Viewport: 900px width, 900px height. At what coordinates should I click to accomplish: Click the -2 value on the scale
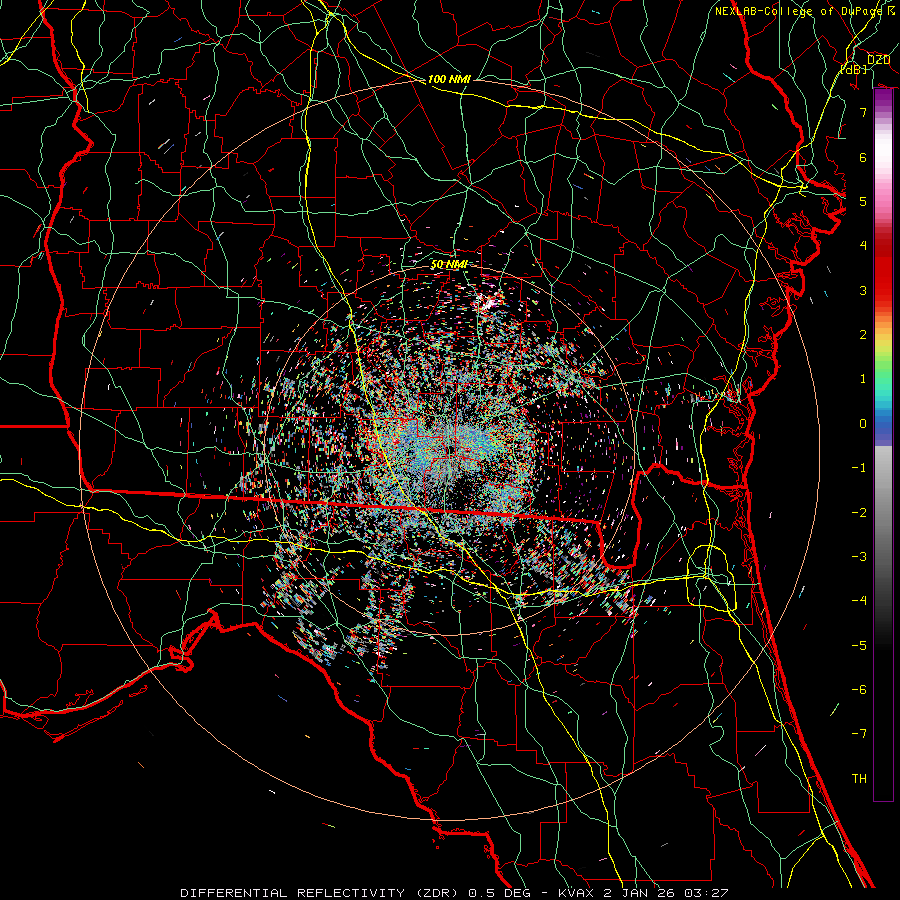click(x=859, y=512)
